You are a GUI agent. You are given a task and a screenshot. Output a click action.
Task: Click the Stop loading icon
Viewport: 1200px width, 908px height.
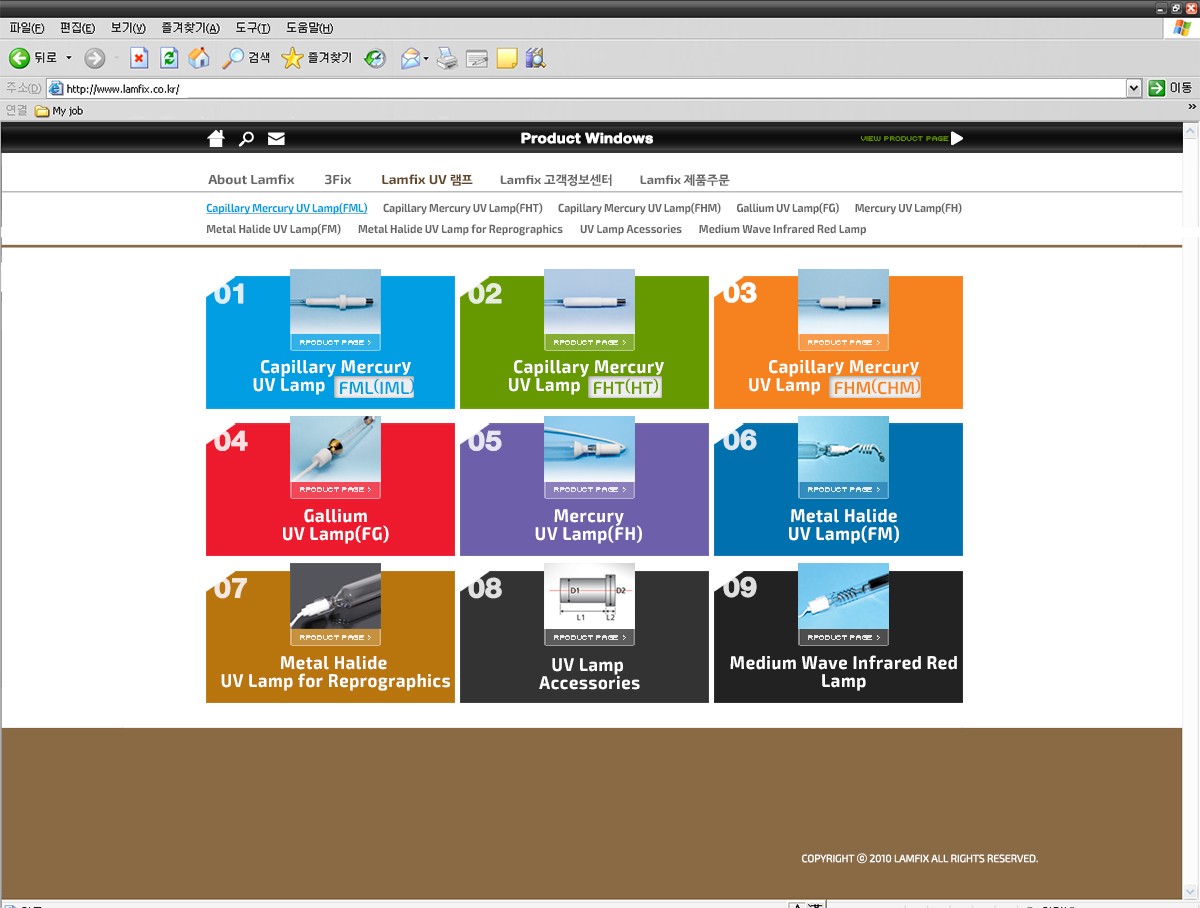139,58
